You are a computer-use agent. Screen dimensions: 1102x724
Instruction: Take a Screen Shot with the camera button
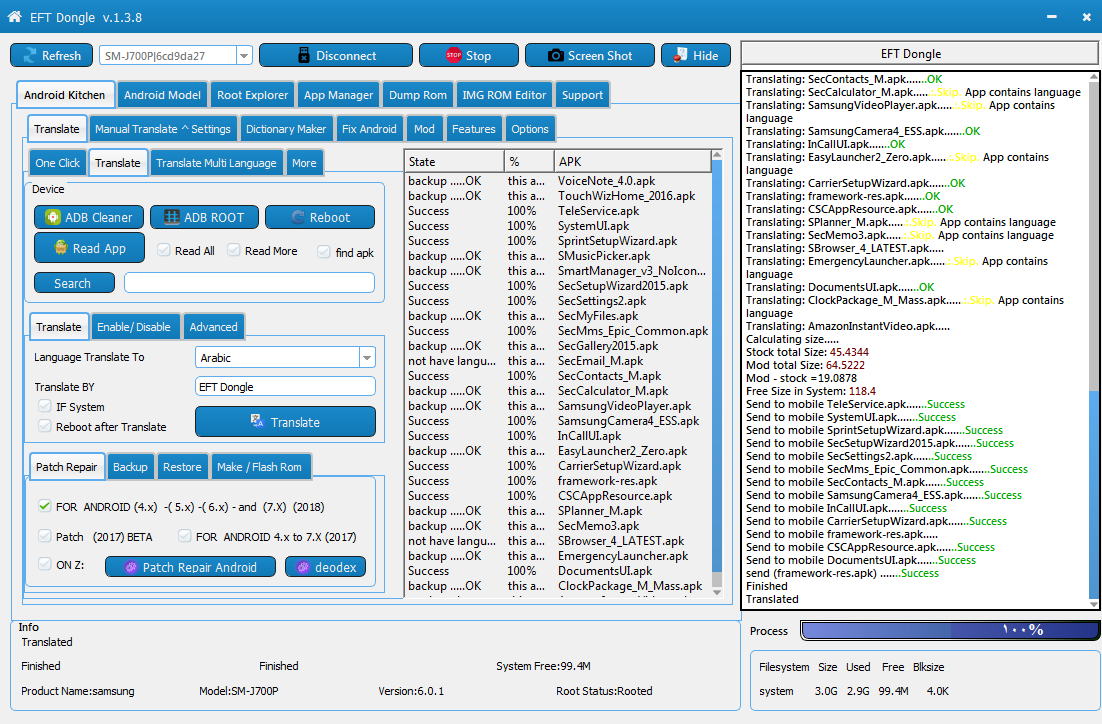coord(590,56)
